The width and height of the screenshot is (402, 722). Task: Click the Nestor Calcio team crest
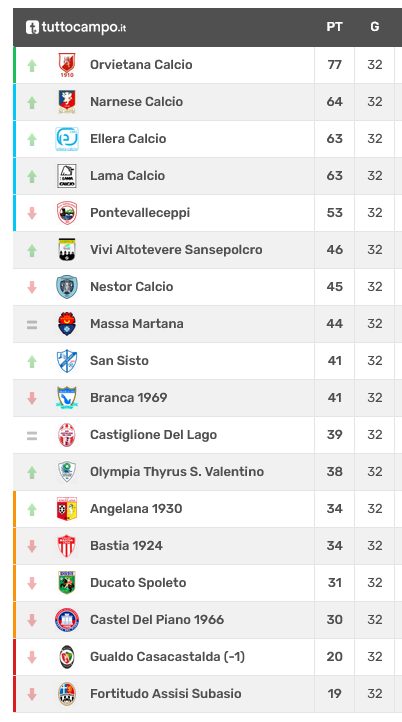(67, 287)
